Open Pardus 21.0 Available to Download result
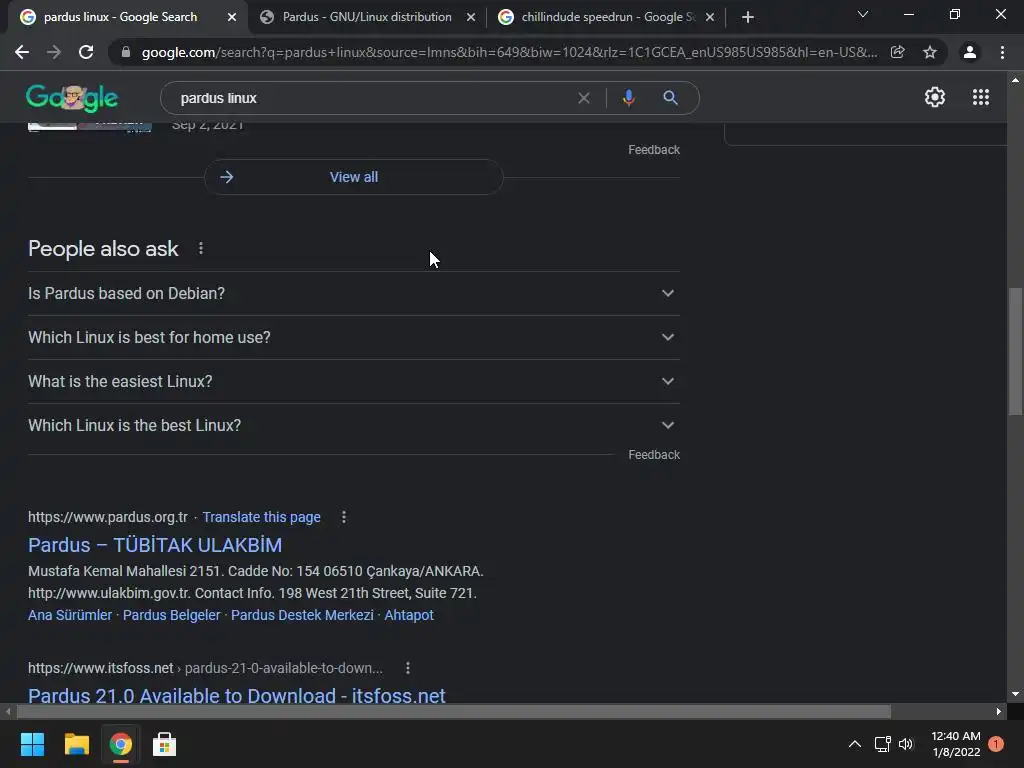The height and width of the screenshot is (768, 1024). pyautogui.click(x=236, y=695)
